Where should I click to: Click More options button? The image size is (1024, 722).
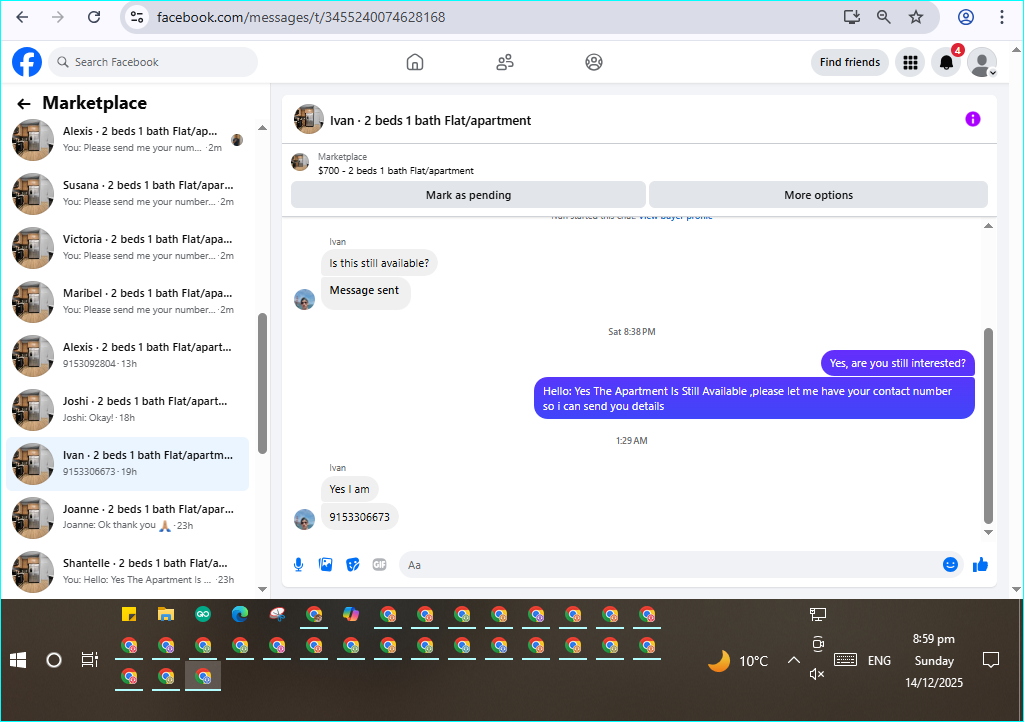click(818, 195)
